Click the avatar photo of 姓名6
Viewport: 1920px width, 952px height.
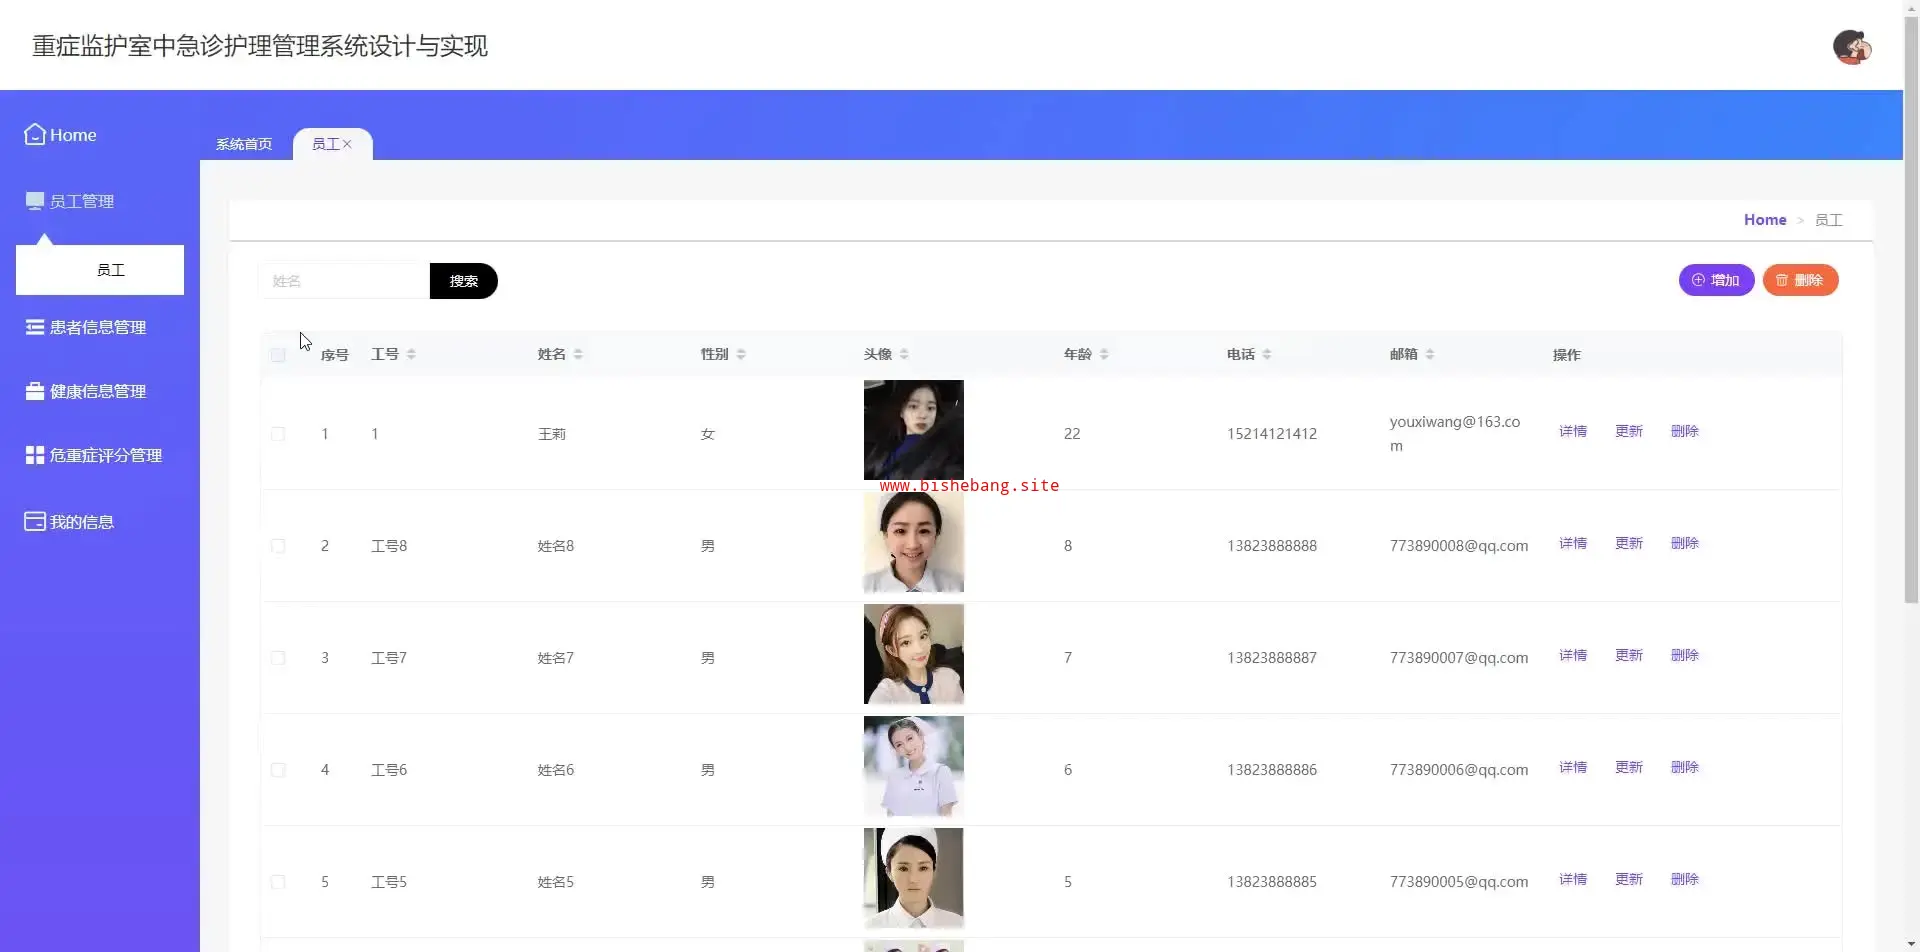914,766
